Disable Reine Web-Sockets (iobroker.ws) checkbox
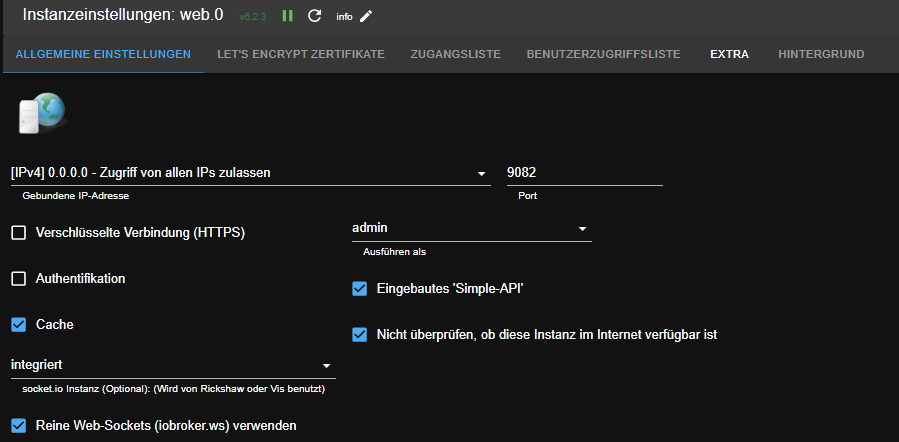The width and height of the screenshot is (899, 442). 19,426
